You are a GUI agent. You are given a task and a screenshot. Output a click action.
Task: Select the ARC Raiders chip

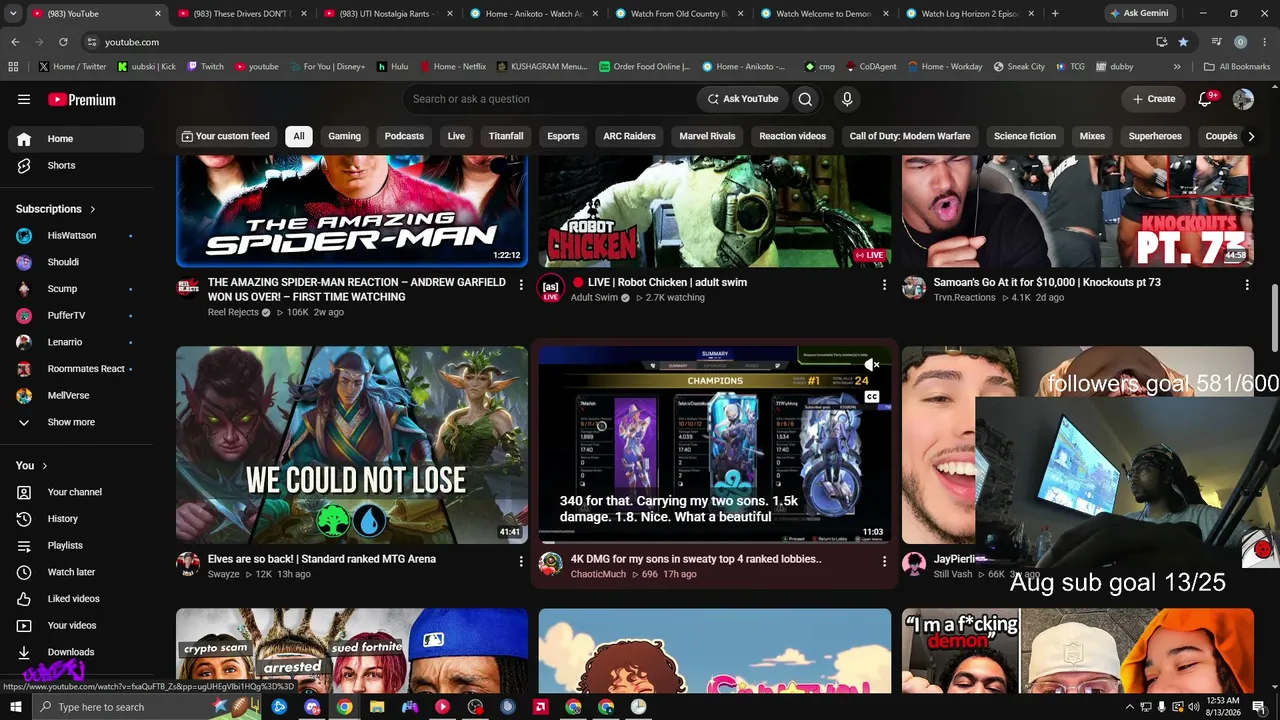[629, 136]
